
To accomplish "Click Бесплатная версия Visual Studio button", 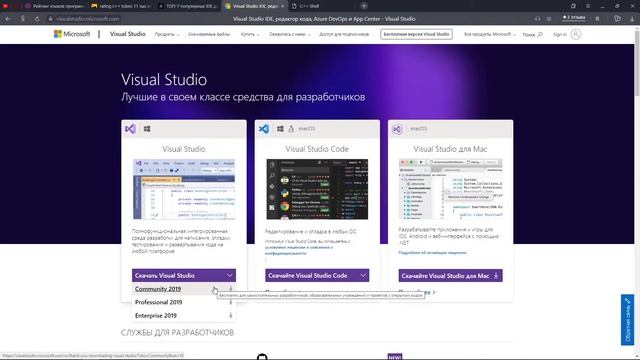I will click(x=416, y=34).
